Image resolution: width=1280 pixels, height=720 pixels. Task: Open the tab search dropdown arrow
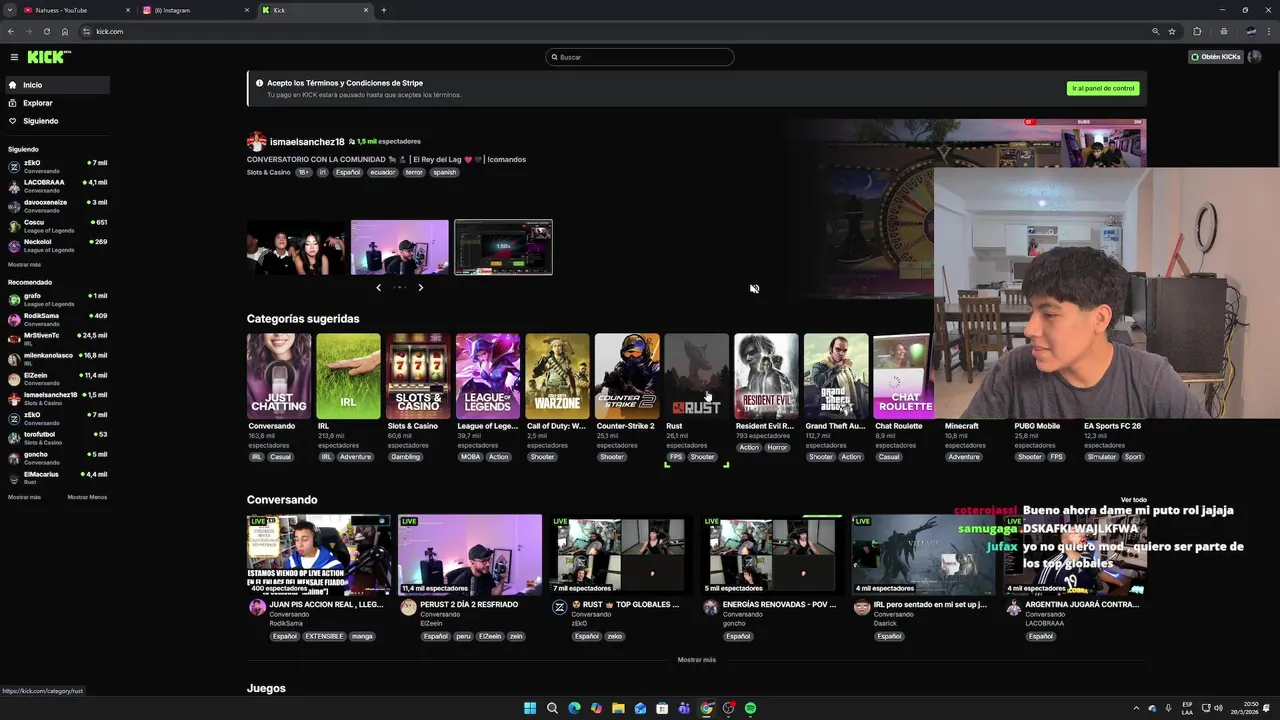9,10
